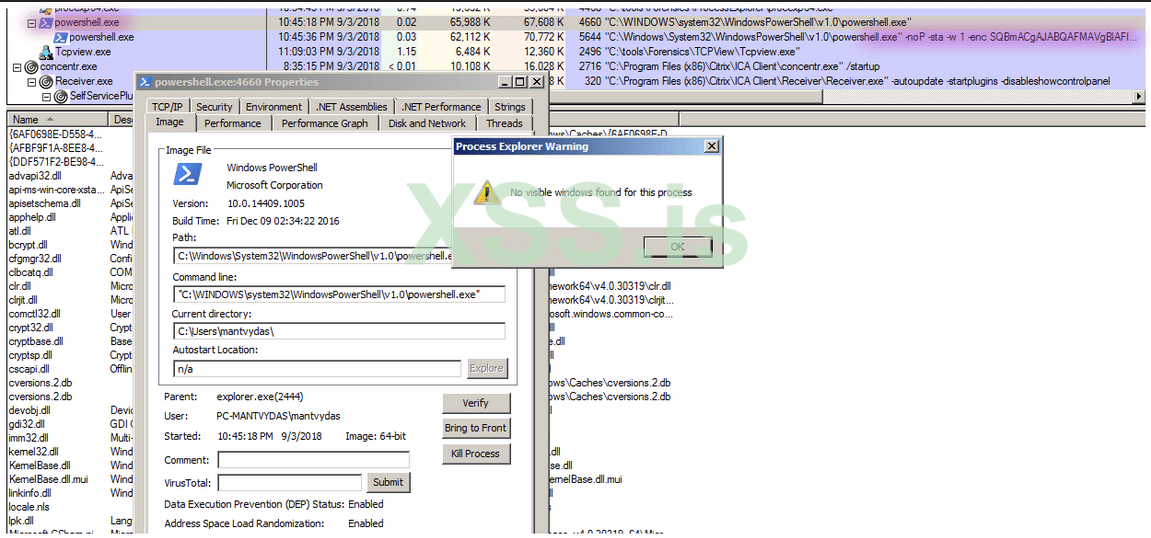Click the Receiver.exe process icon
1151x538 pixels.
click(48, 81)
